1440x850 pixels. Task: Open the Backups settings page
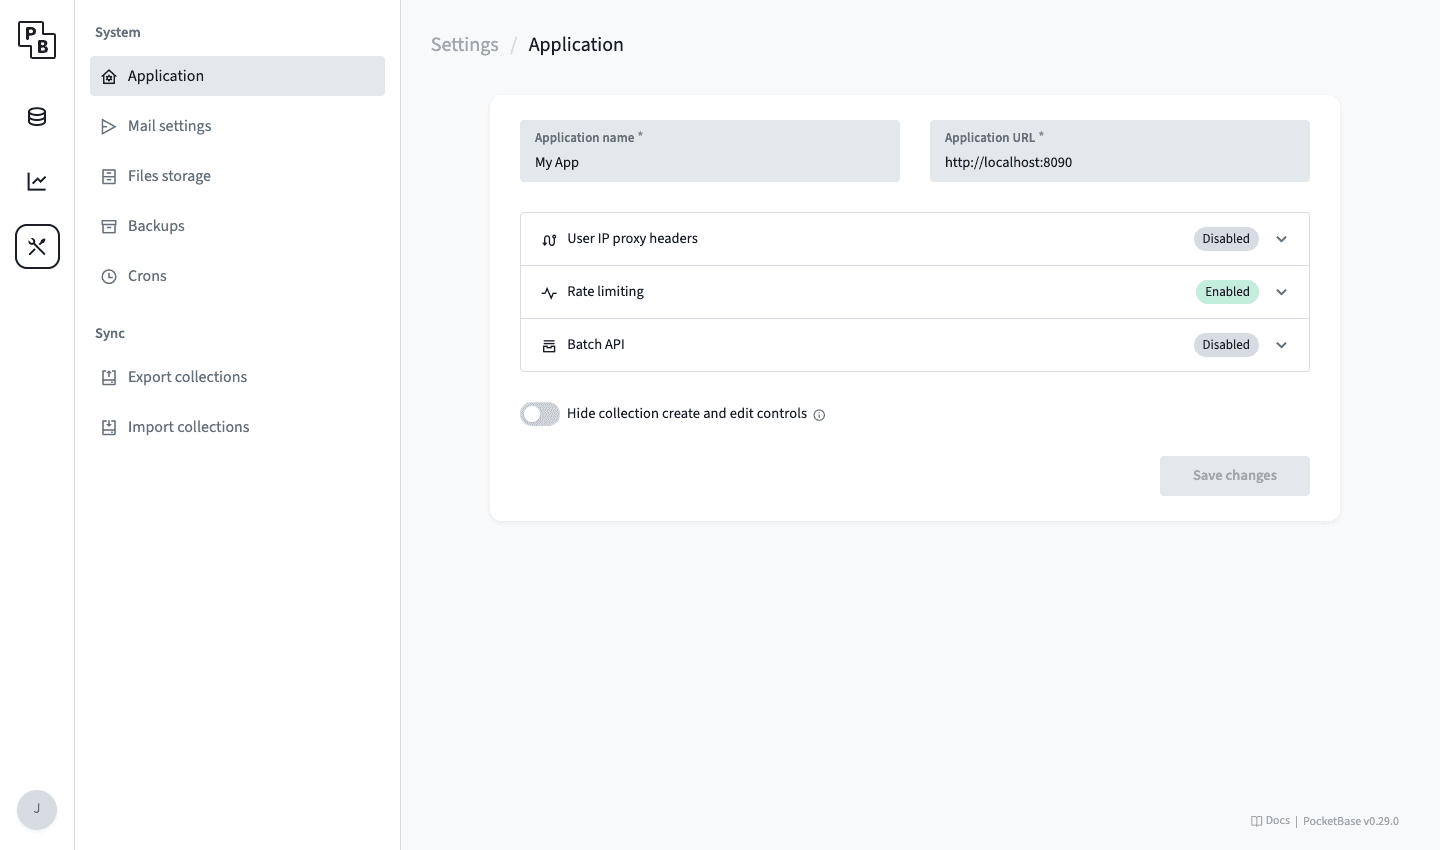click(156, 226)
